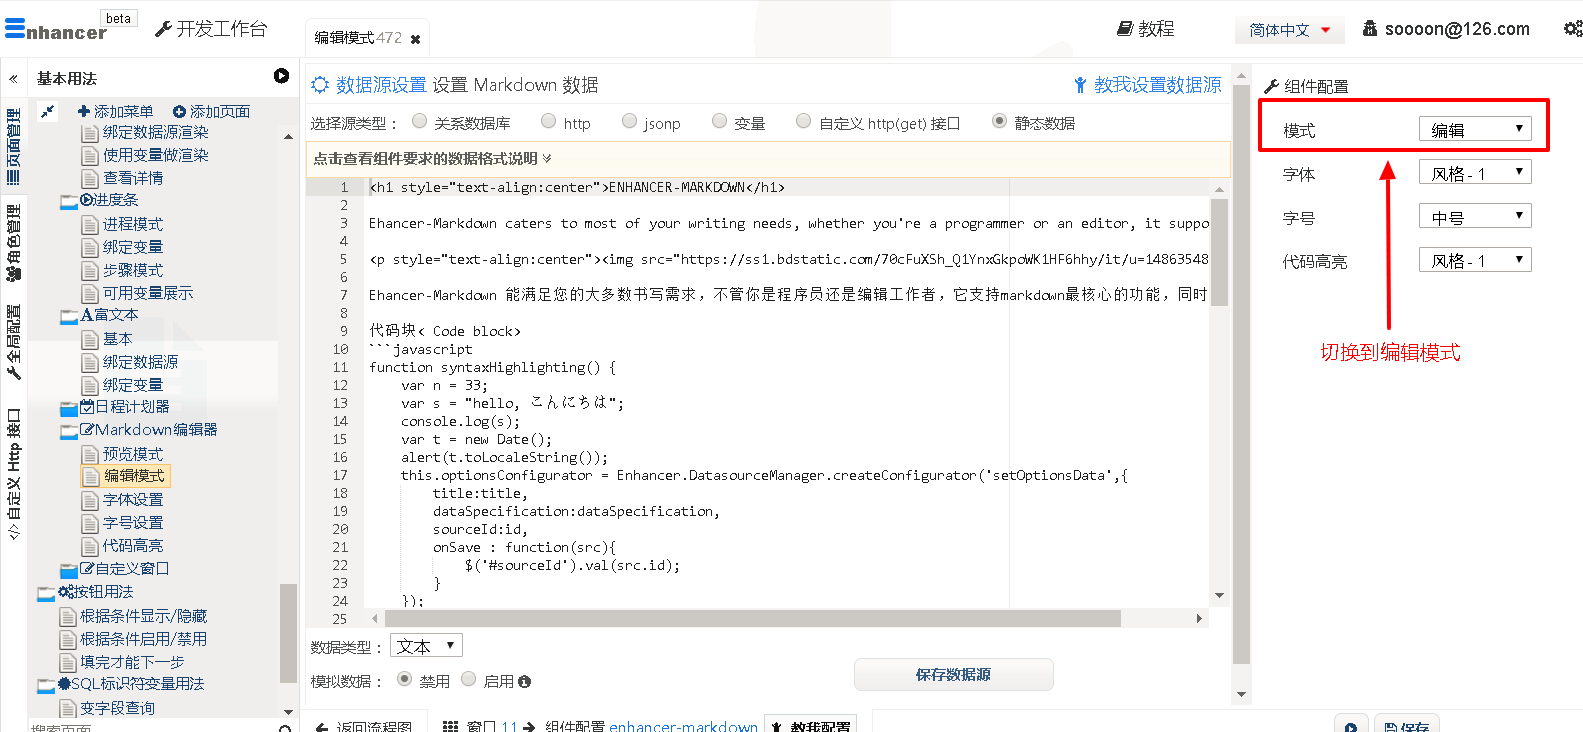Open the 数据类型 dropdown showing 文本
Image resolution: width=1583 pixels, height=732 pixels.
[x=426, y=646]
